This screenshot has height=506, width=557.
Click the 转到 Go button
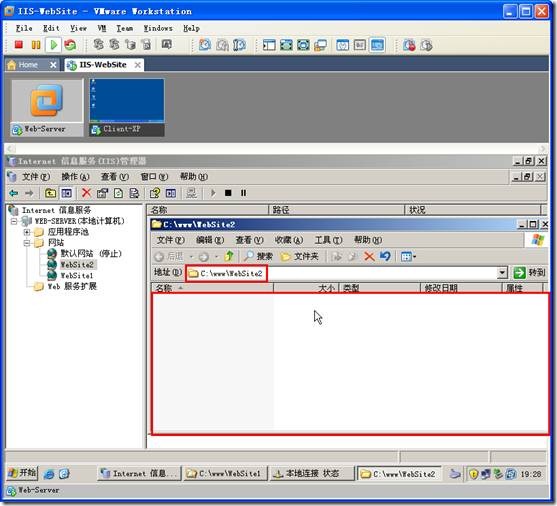click(x=529, y=273)
